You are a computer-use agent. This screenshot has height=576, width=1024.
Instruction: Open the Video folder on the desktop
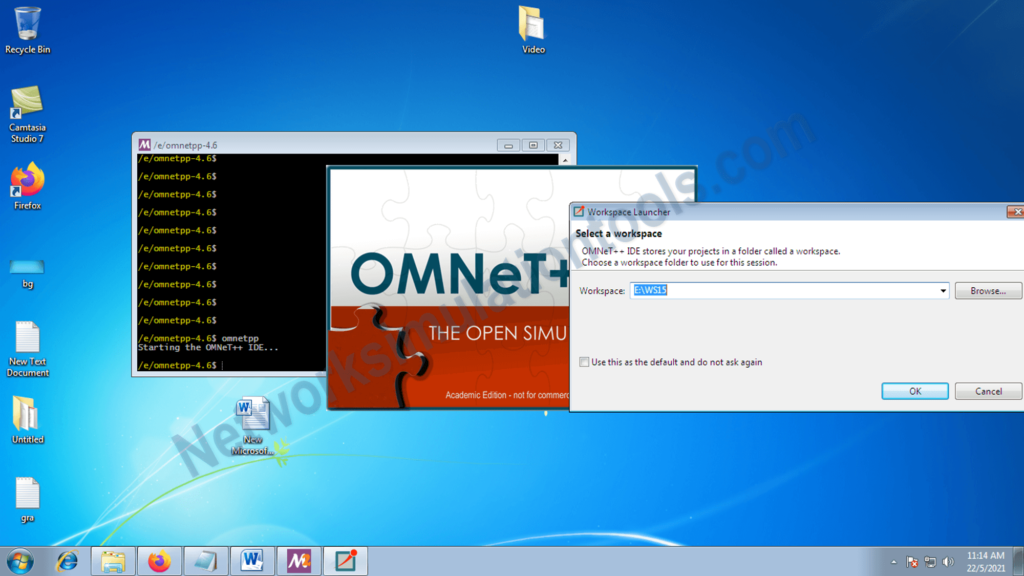(532, 25)
